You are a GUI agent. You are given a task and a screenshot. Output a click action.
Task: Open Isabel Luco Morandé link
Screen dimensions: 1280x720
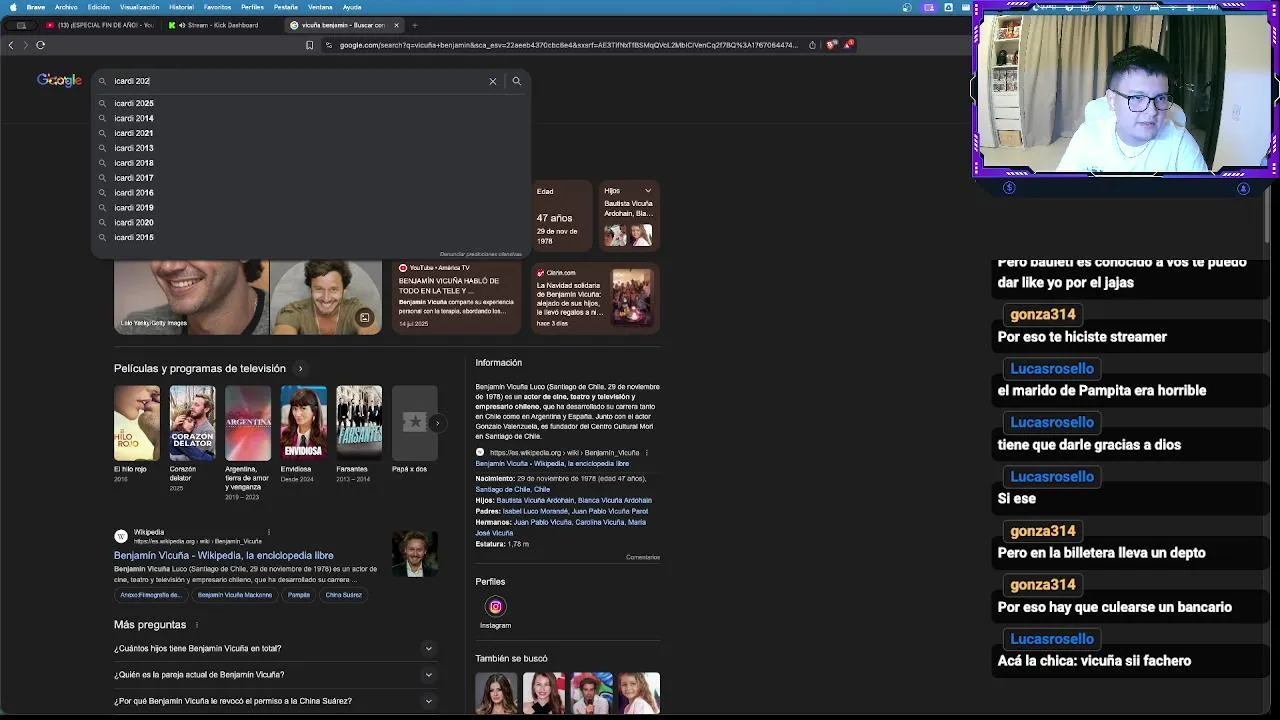tap(535, 511)
